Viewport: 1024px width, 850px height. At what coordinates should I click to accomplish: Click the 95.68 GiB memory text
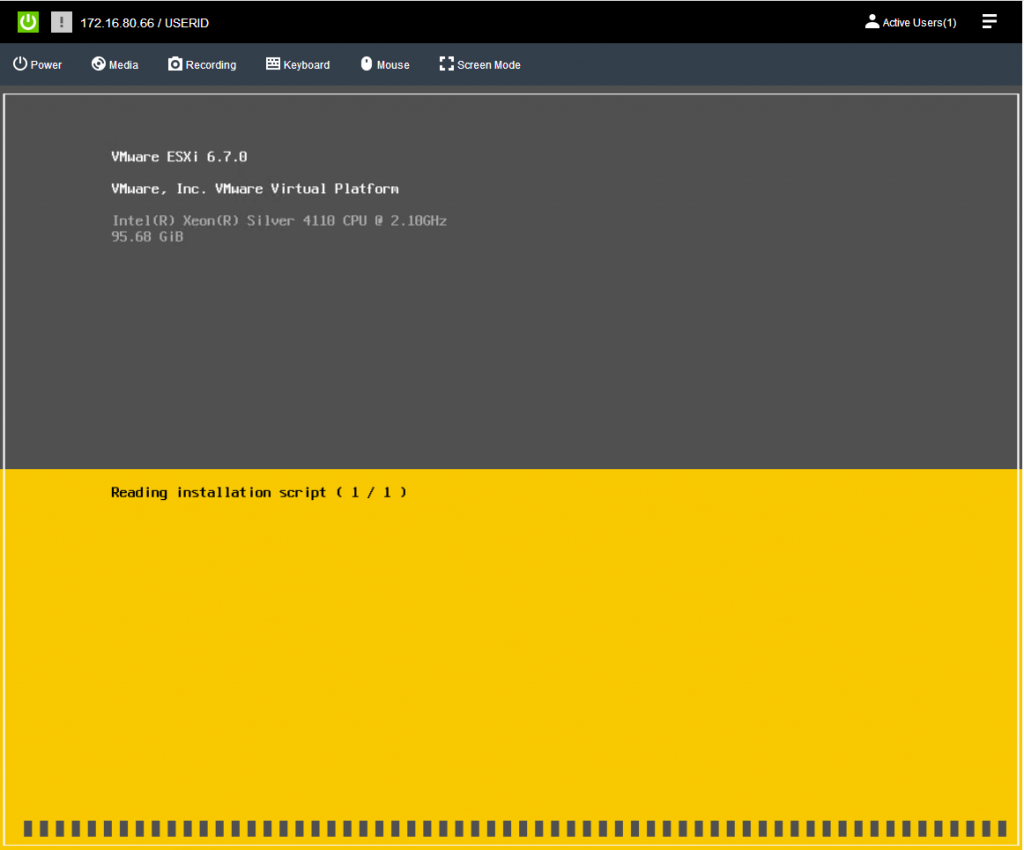tap(147, 237)
